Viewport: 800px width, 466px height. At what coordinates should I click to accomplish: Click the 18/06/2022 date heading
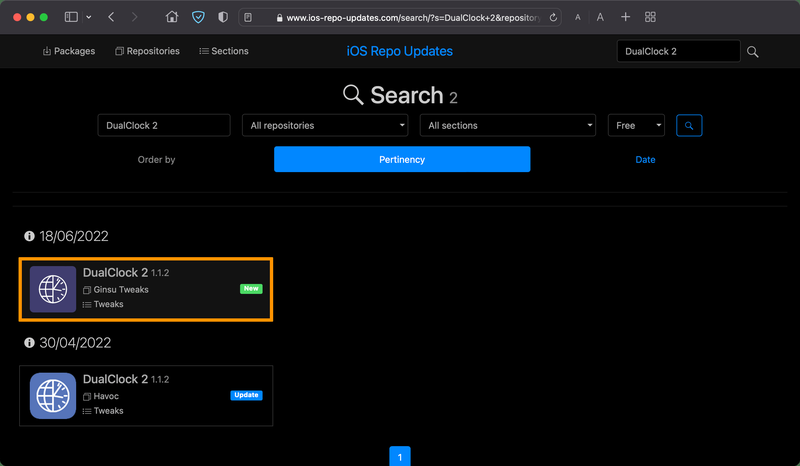click(x=74, y=236)
